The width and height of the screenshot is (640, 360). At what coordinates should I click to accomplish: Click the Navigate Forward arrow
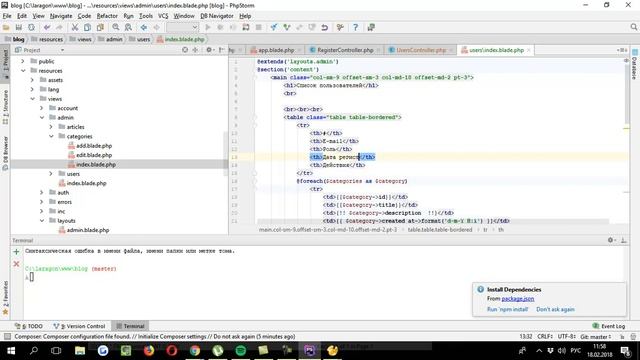156,27
